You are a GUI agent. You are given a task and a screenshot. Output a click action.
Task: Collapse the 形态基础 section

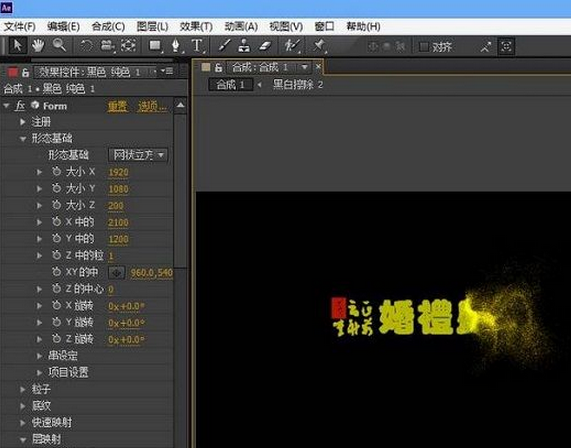pyautogui.click(x=23, y=139)
